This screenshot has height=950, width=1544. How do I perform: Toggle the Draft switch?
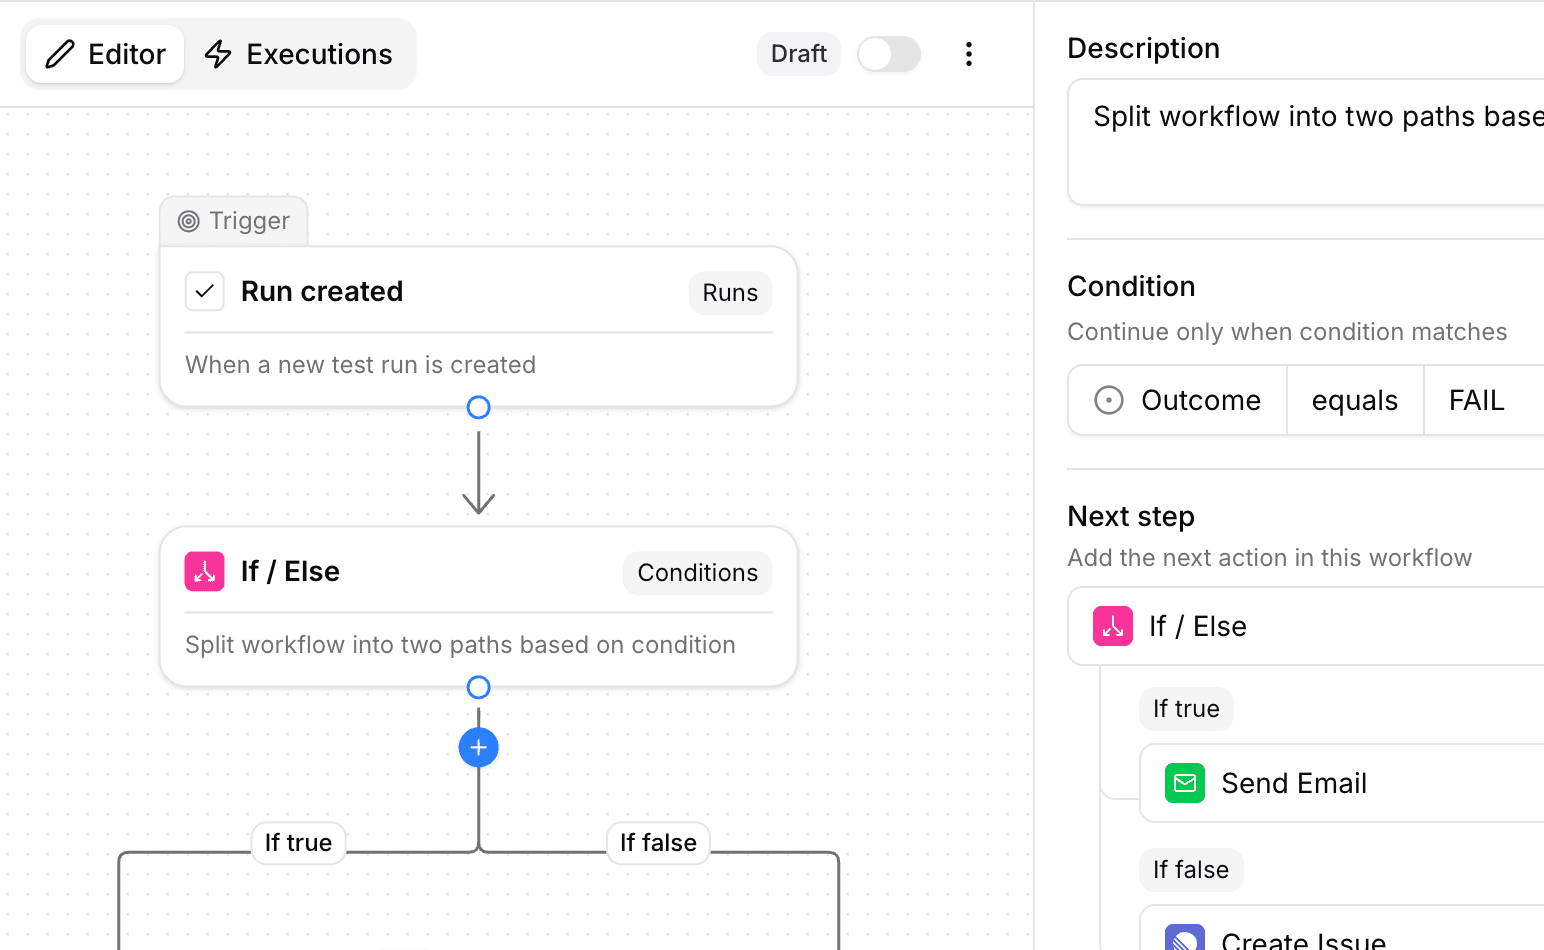pyautogui.click(x=889, y=54)
